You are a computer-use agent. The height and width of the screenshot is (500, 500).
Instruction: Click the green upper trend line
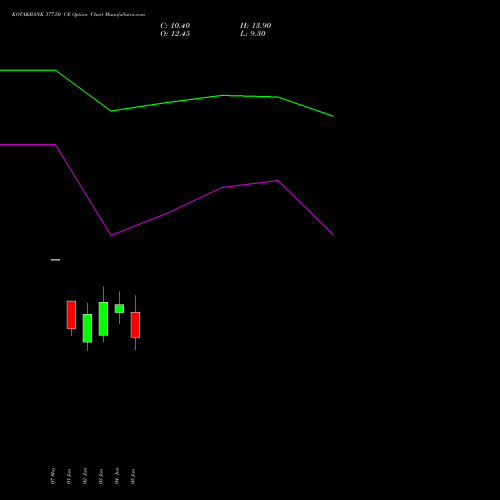(x=167, y=102)
